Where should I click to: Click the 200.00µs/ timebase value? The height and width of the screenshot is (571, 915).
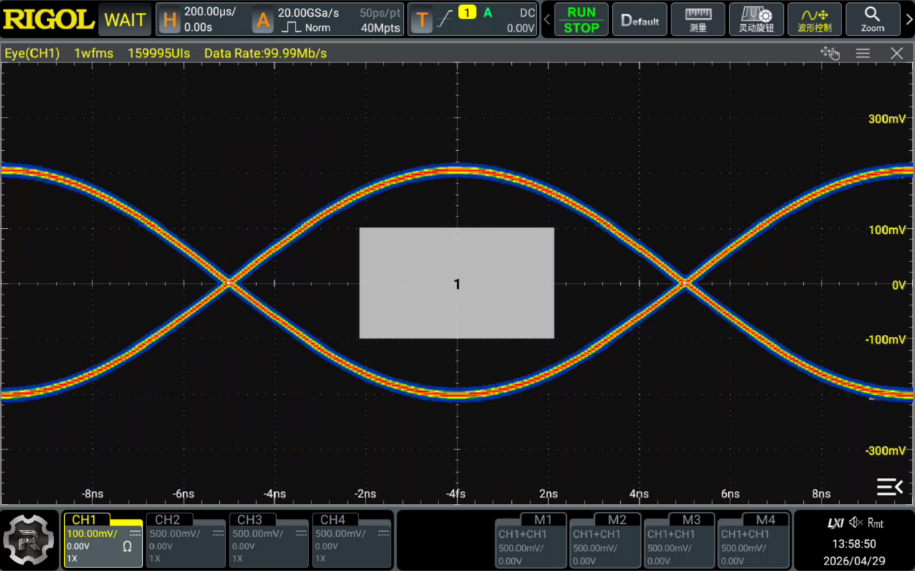click(x=210, y=12)
